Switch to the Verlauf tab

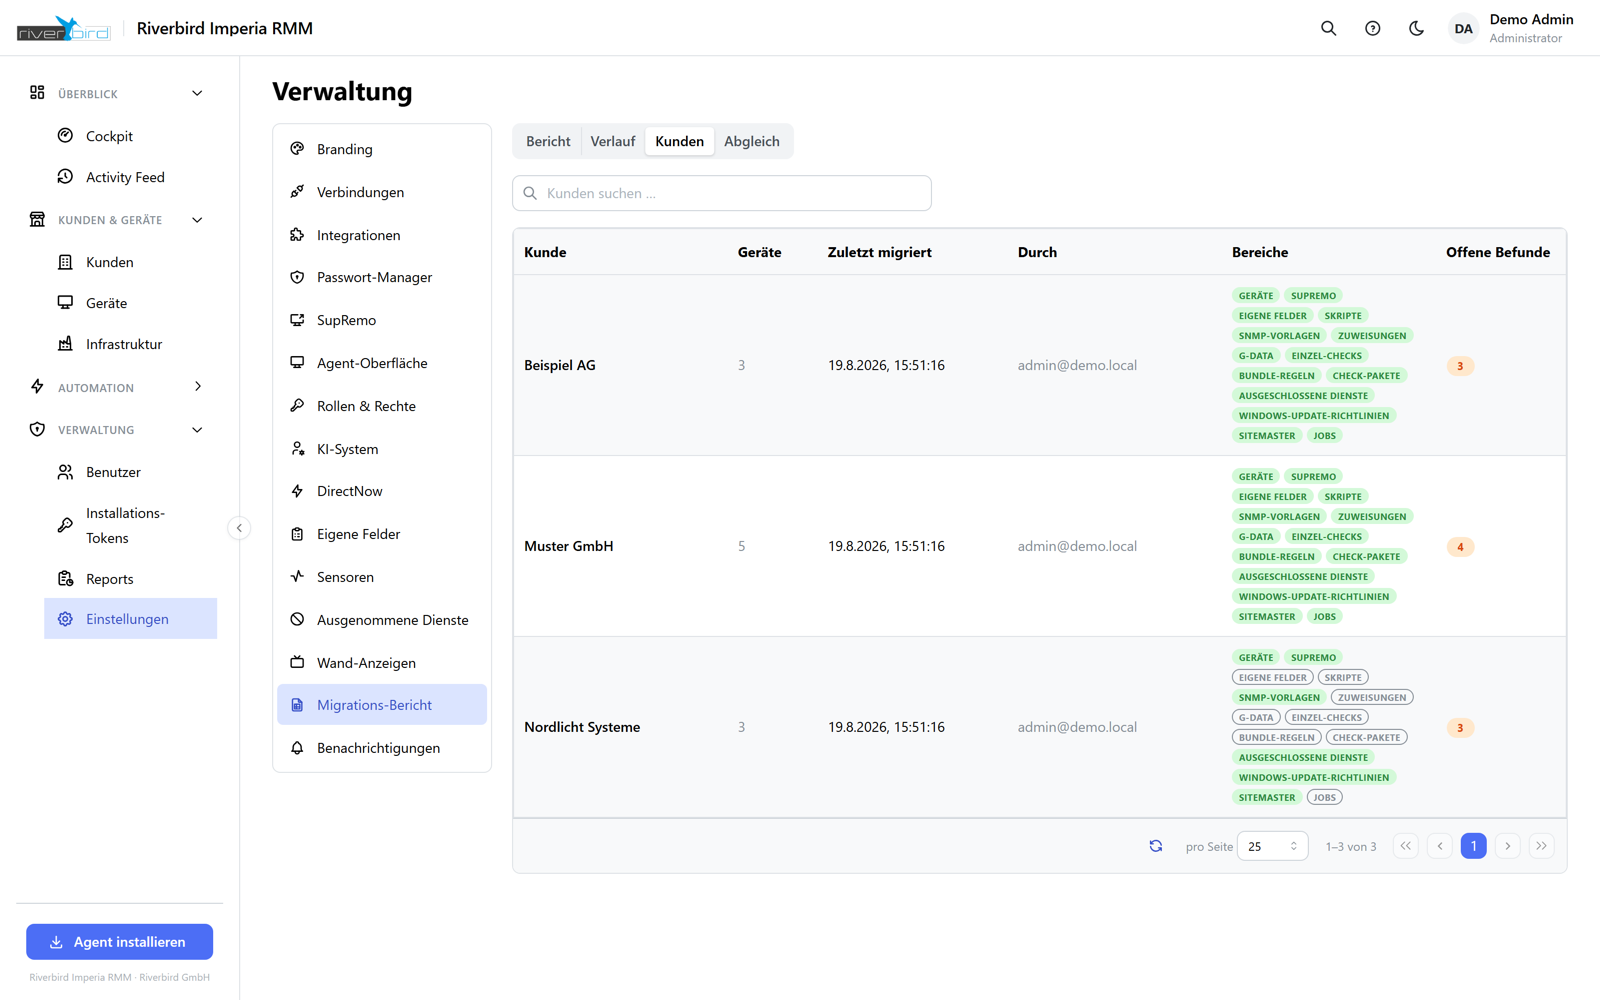612,141
